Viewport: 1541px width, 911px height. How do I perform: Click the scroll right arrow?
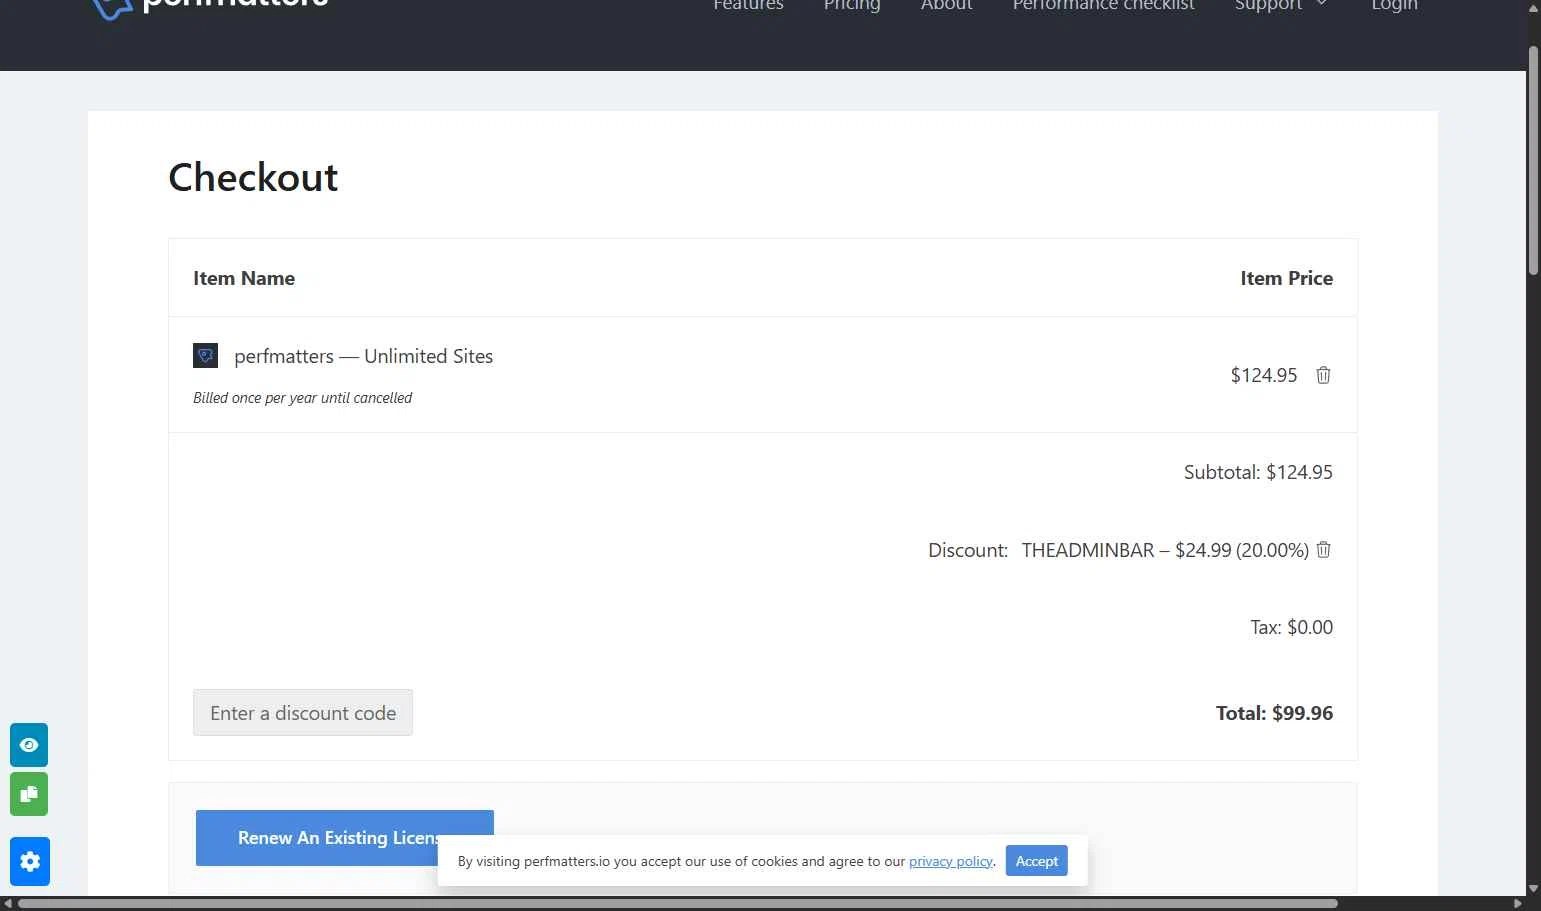pos(1518,904)
